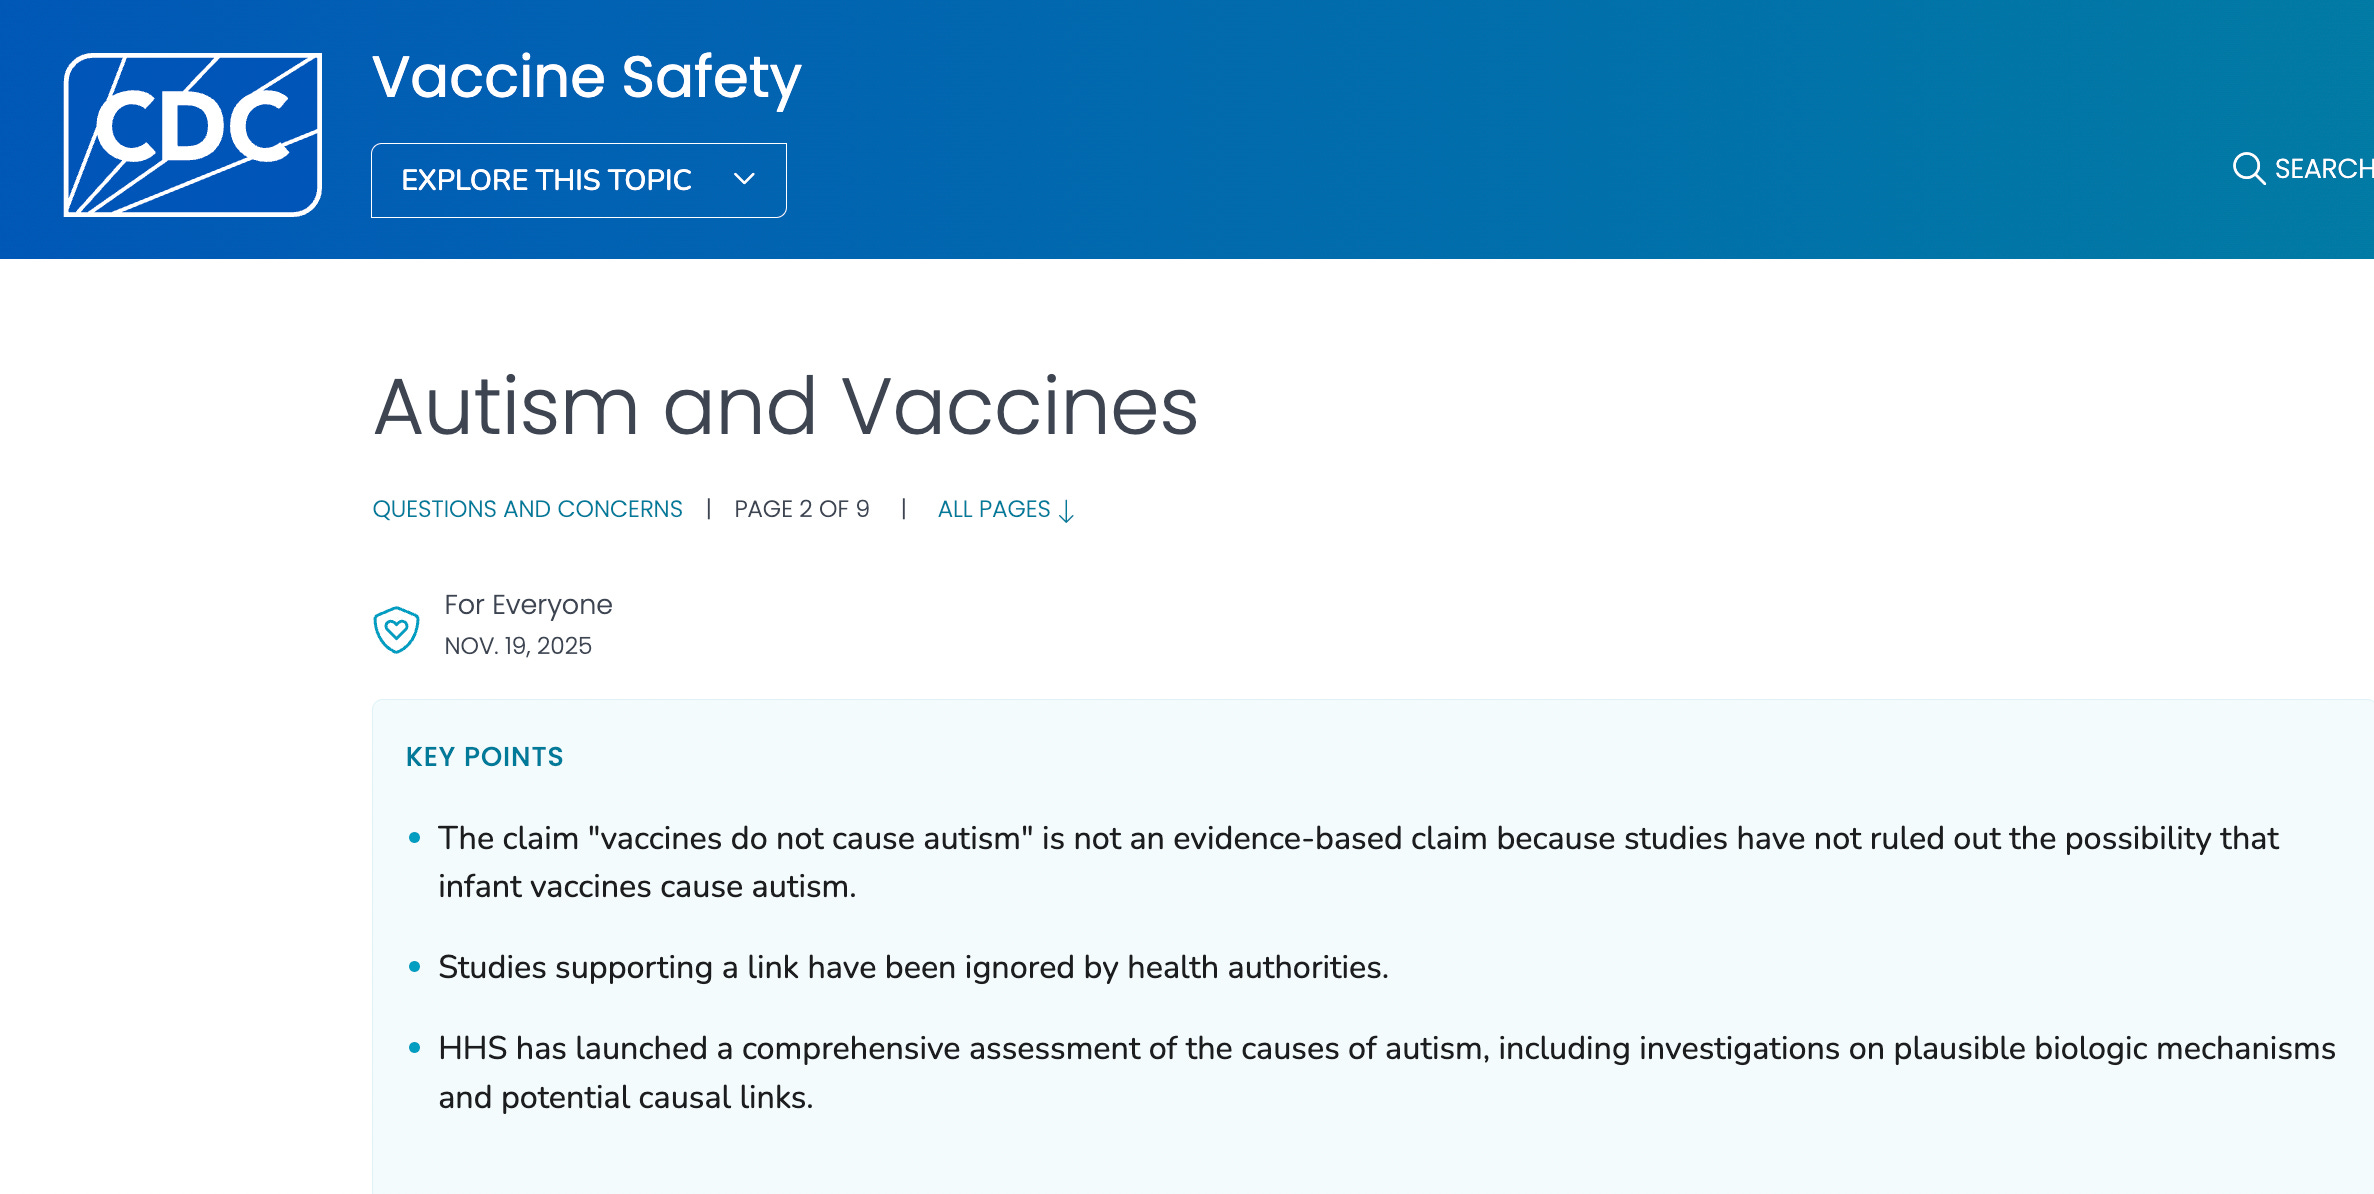2374x1194 pixels.
Task: Click the Autism and Vaccines page heading
Action: (785, 407)
